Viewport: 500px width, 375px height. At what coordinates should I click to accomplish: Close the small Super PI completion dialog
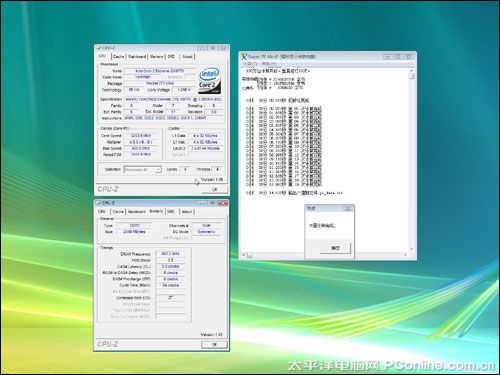[348, 208]
